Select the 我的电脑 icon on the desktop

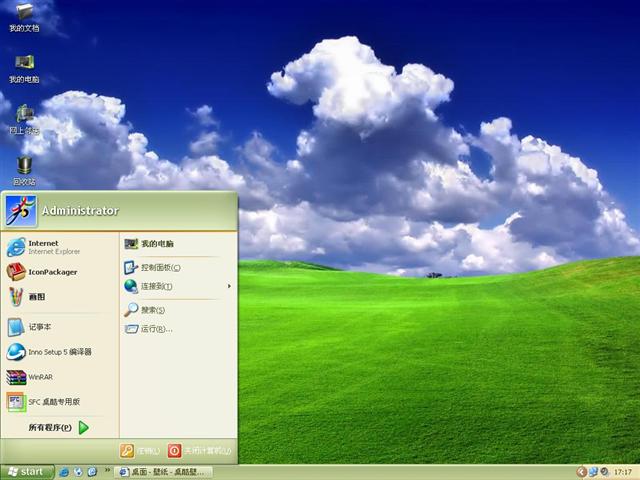pyautogui.click(x=24, y=69)
